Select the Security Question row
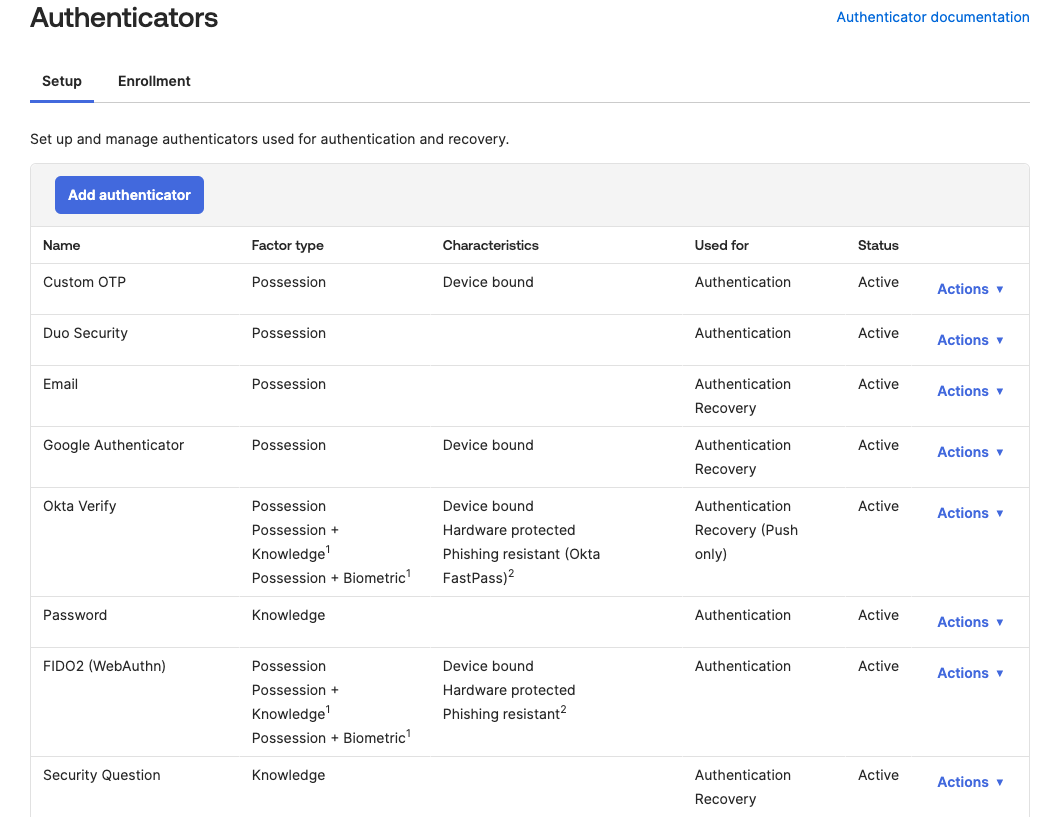This screenshot has height=817, width=1058. coord(102,775)
